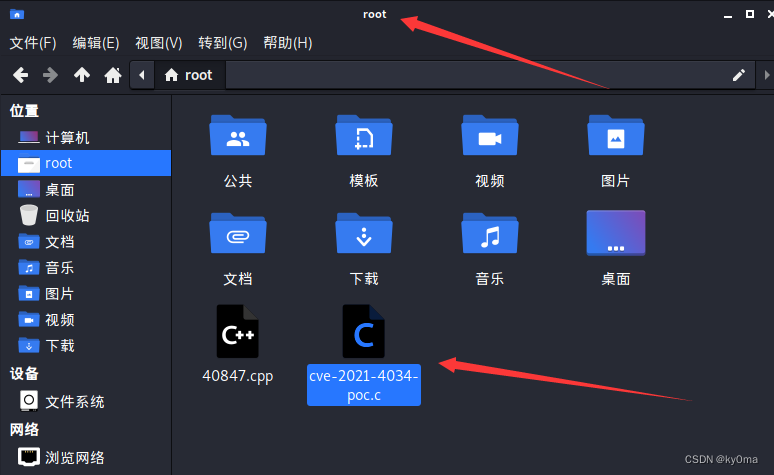This screenshot has width=774, height=475.
Task: Open the 文件(F) menu
Action: click(33, 43)
